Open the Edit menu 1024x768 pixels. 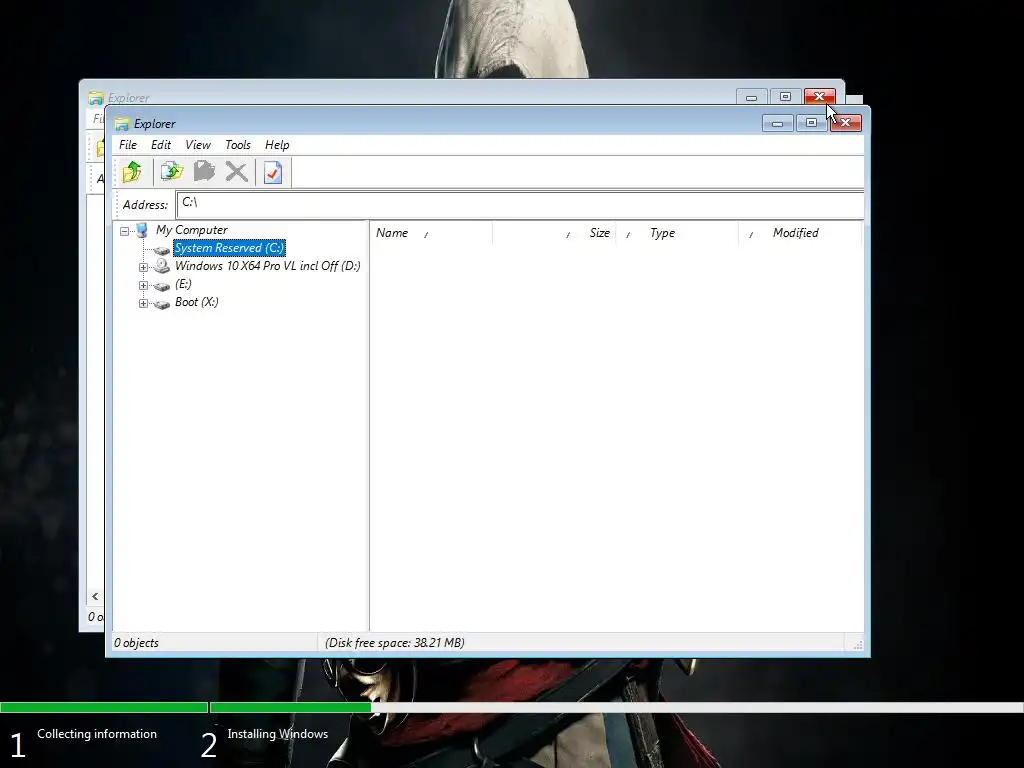pos(161,145)
